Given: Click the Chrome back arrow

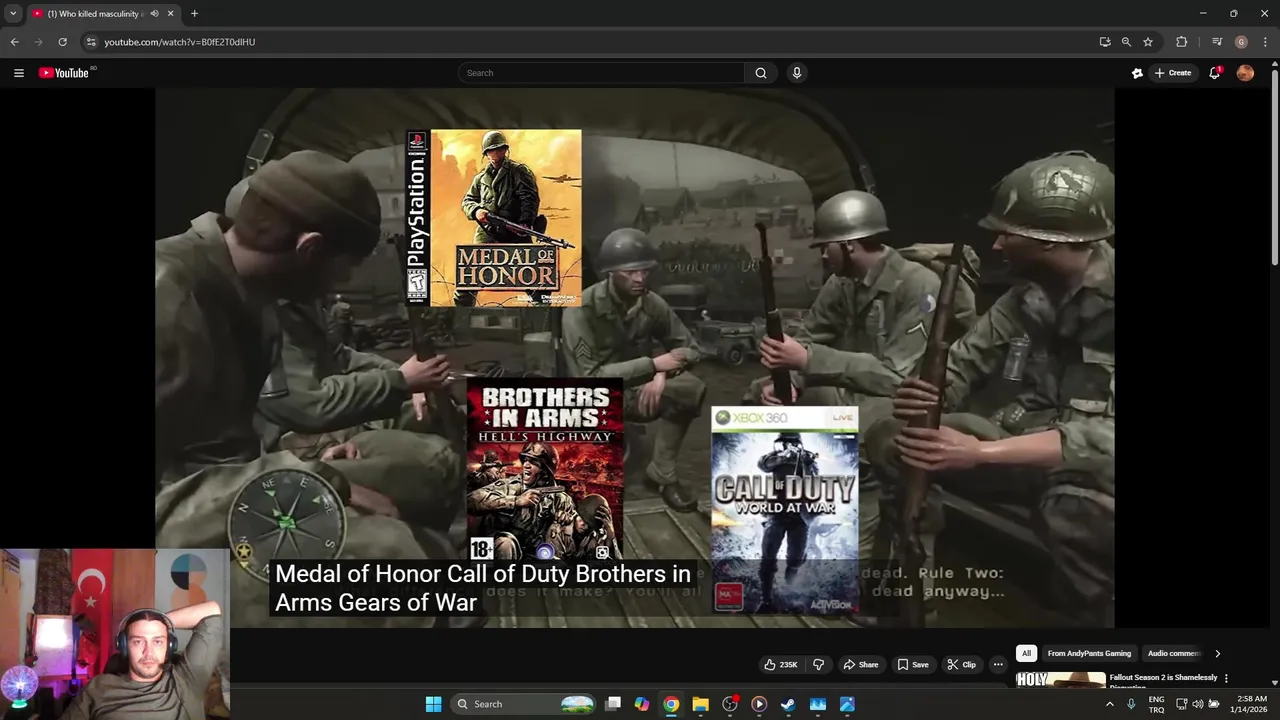Looking at the screenshot, I should tap(14, 42).
